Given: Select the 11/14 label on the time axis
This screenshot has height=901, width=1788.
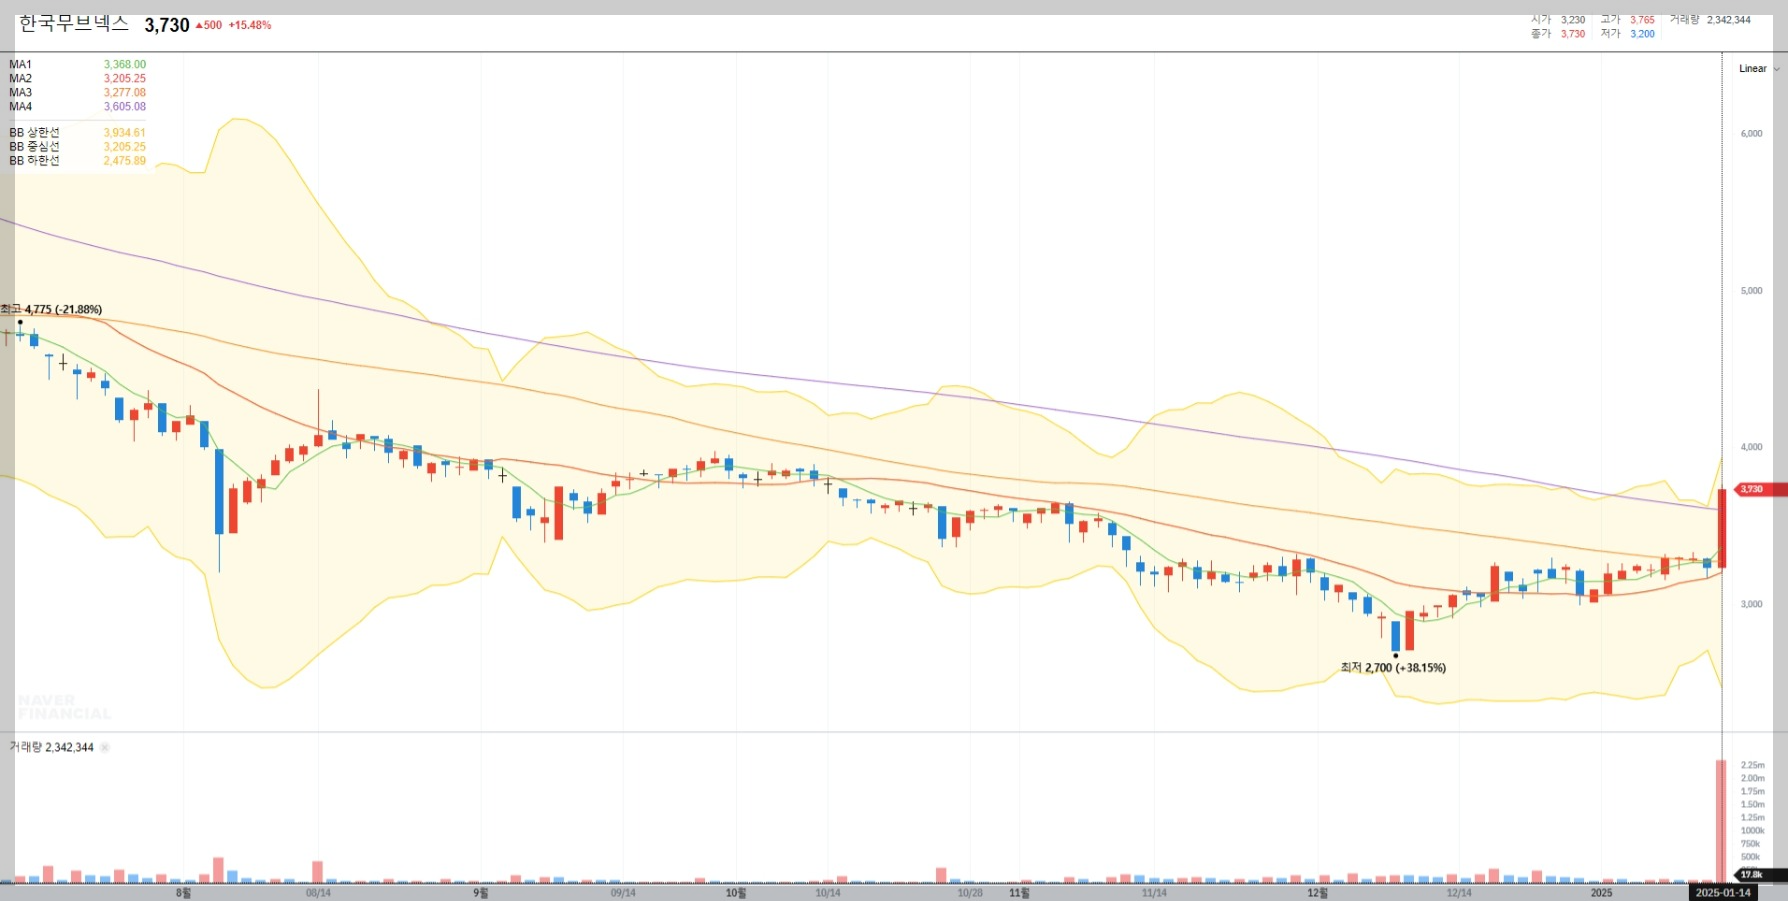Looking at the screenshot, I should (x=1154, y=892).
